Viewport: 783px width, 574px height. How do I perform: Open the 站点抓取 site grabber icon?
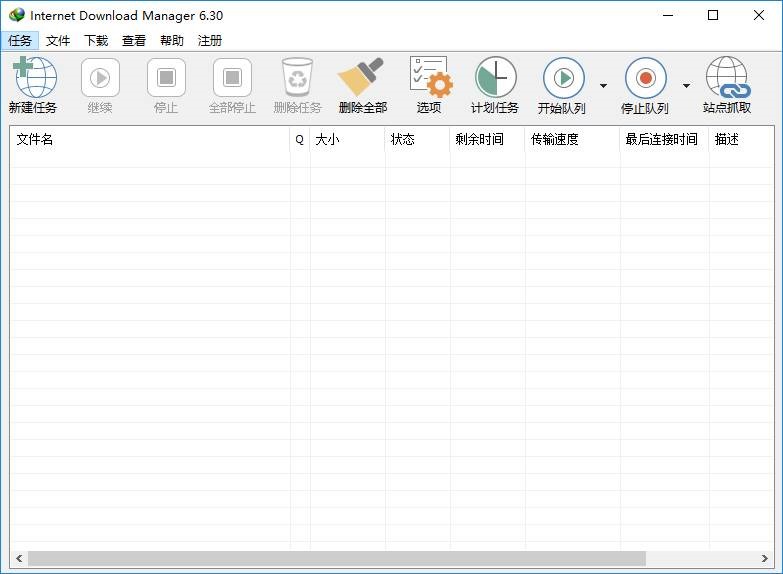point(728,77)
